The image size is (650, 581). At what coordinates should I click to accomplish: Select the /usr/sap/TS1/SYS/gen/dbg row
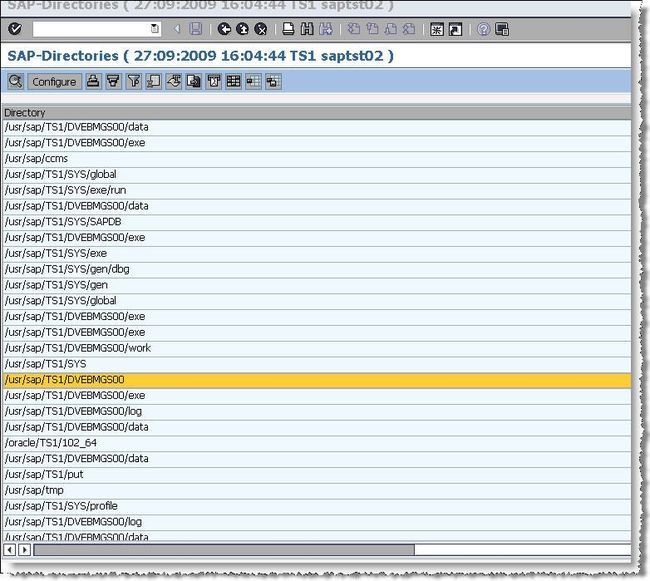(x=317, y=269)
